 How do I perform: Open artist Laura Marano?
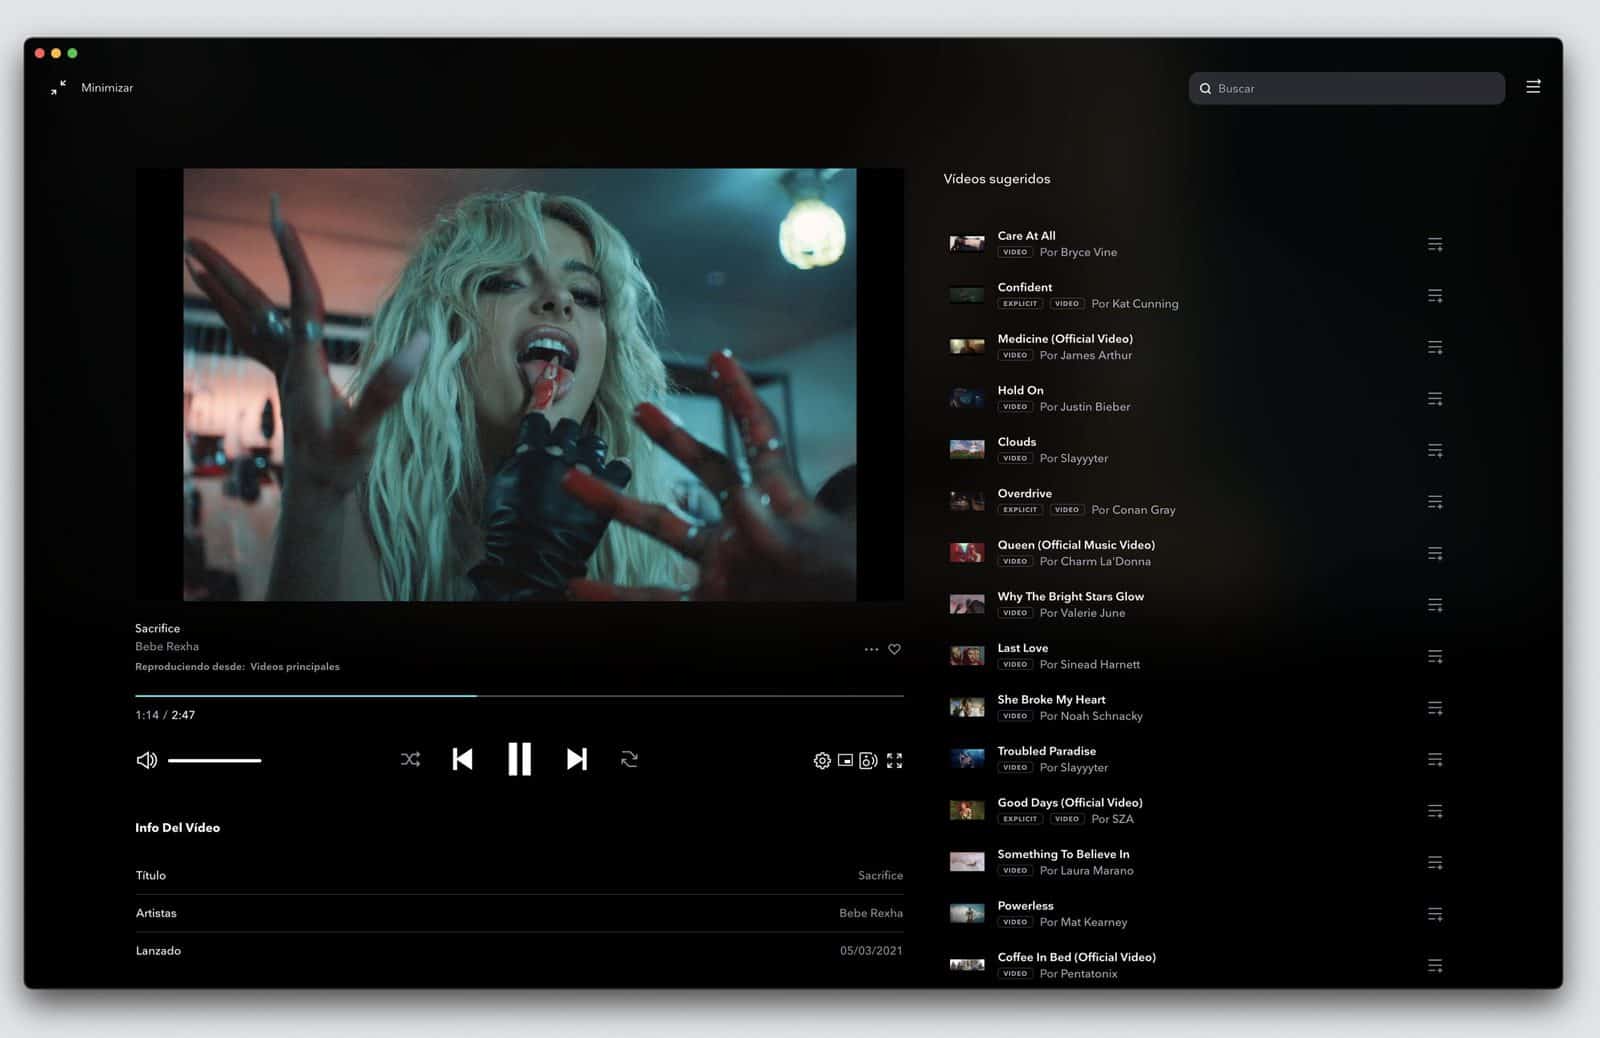point(1097,871)
